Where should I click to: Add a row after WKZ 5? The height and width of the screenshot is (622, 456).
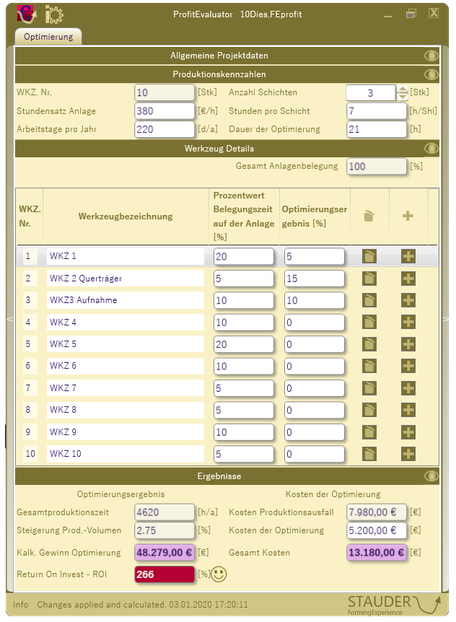pos(408,344)
